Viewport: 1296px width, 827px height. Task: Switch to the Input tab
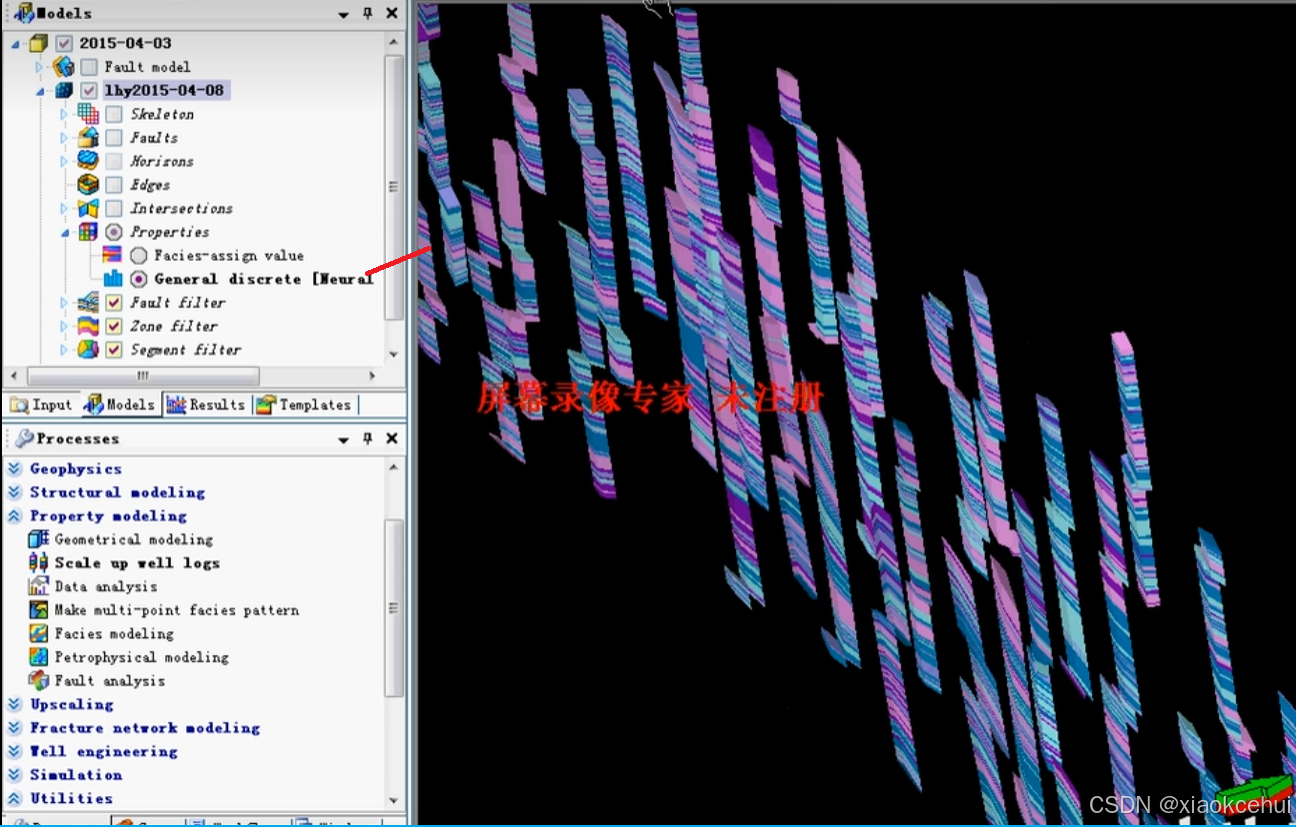[42, 405]
